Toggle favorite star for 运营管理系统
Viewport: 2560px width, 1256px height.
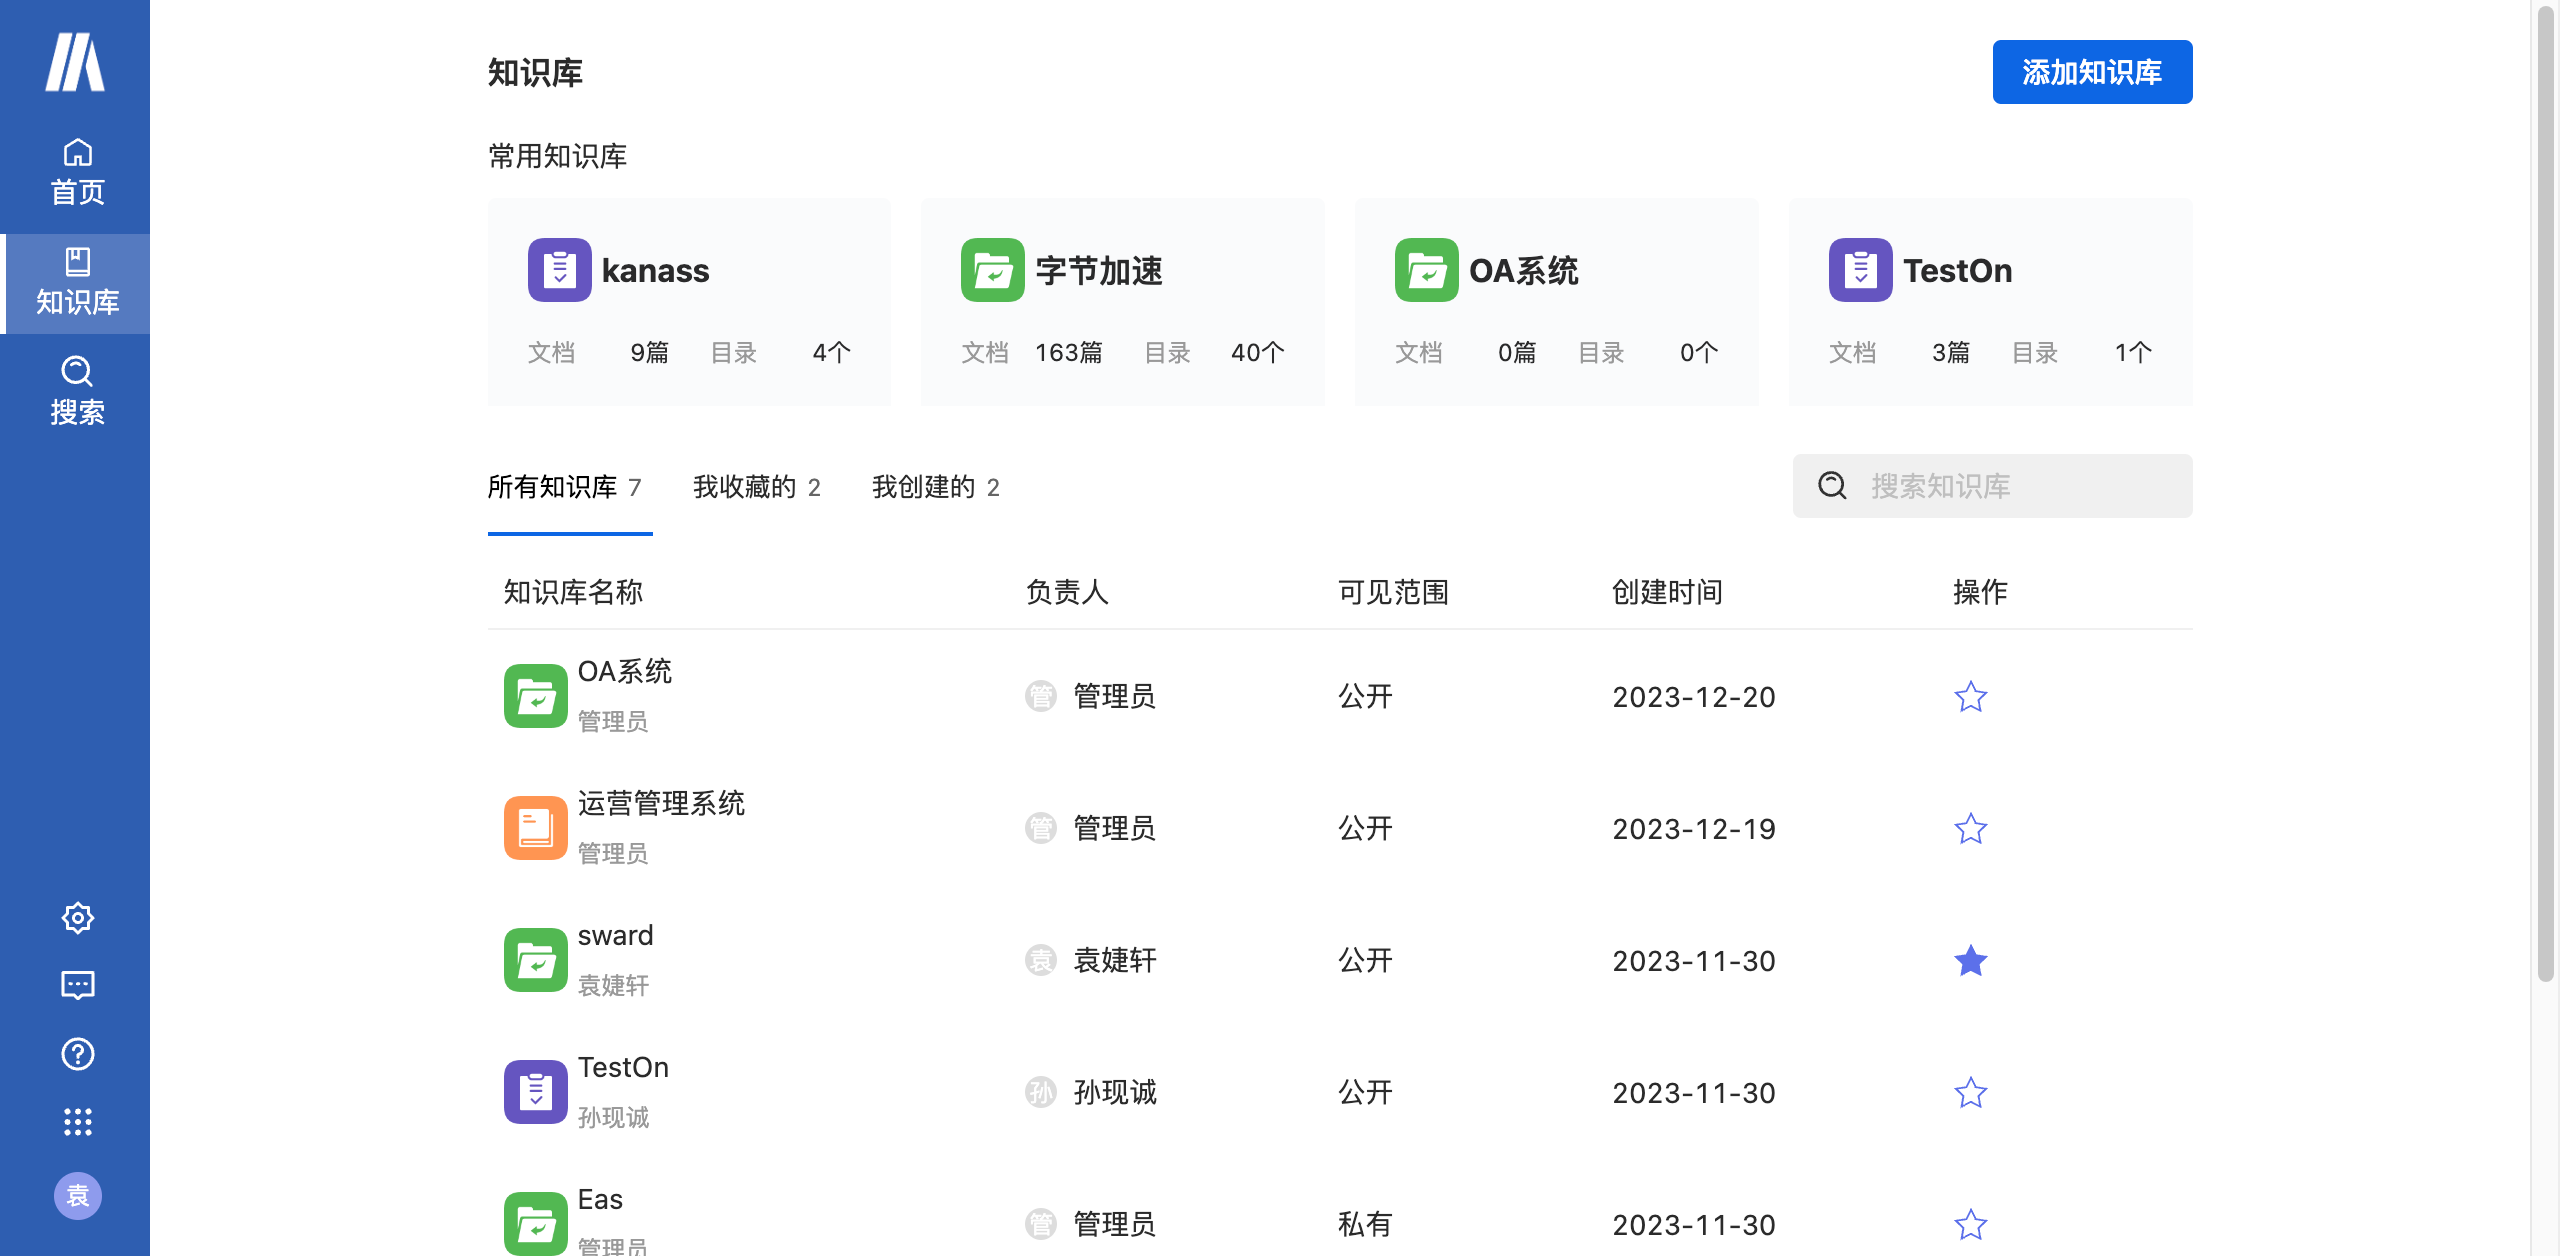1970,828
